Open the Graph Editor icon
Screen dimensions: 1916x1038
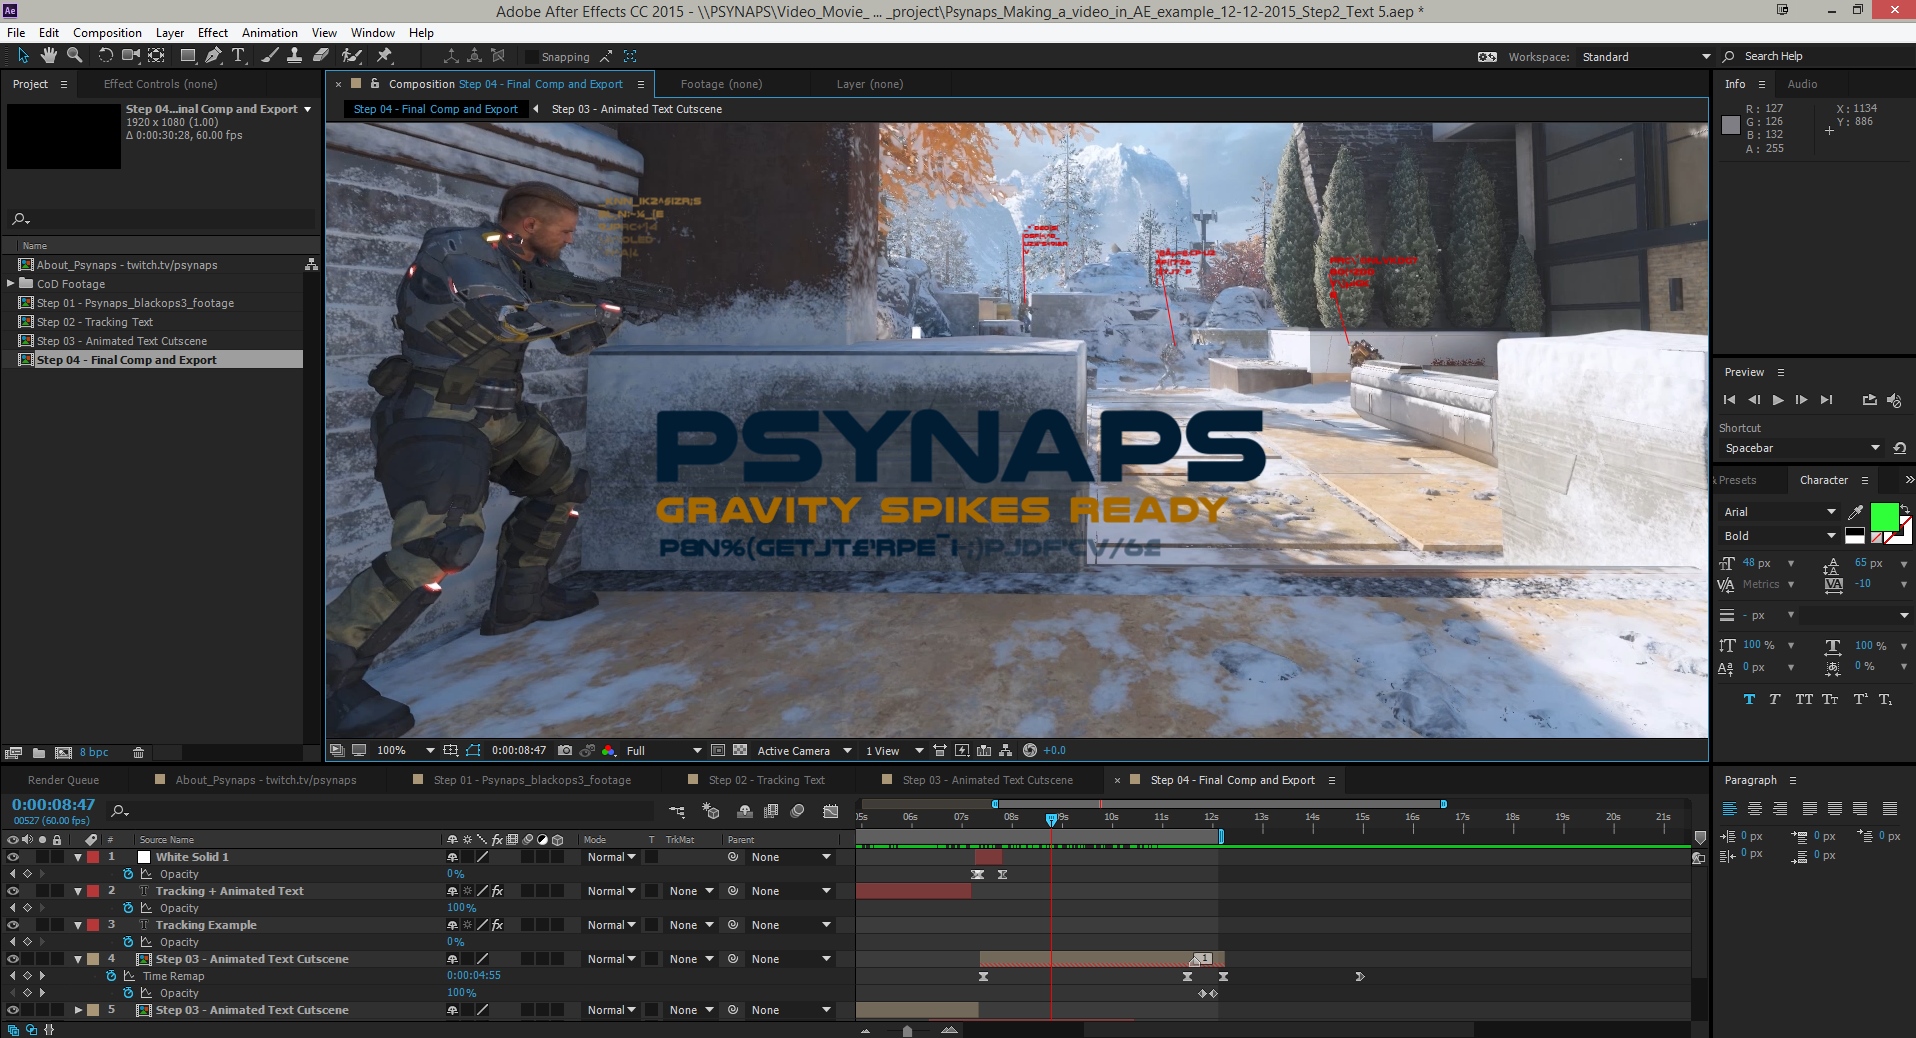pyautogui.click(x=831, y=811)
